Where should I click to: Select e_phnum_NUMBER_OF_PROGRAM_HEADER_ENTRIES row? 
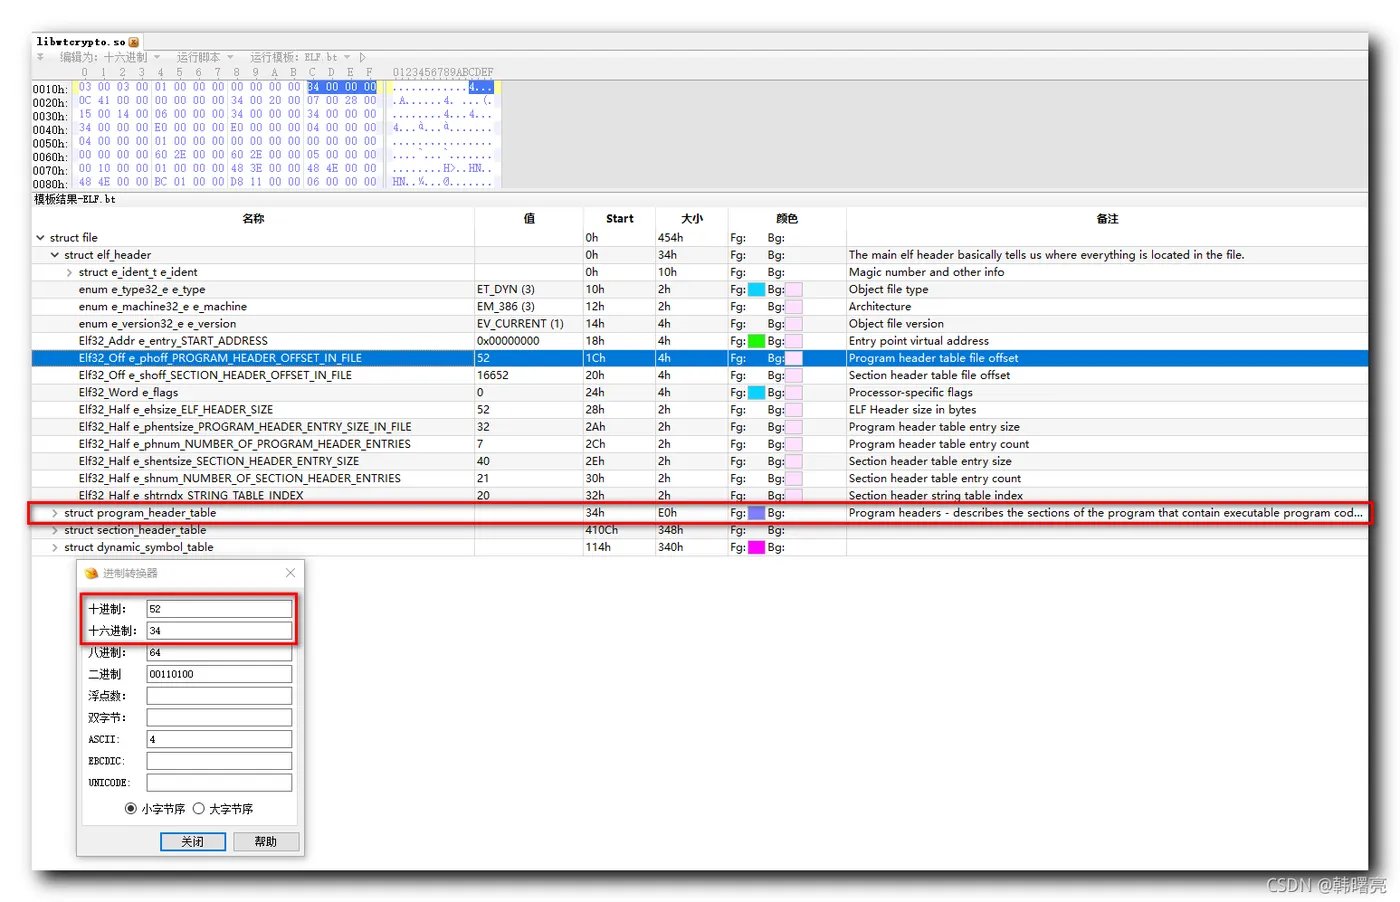[x=700, y=444]
